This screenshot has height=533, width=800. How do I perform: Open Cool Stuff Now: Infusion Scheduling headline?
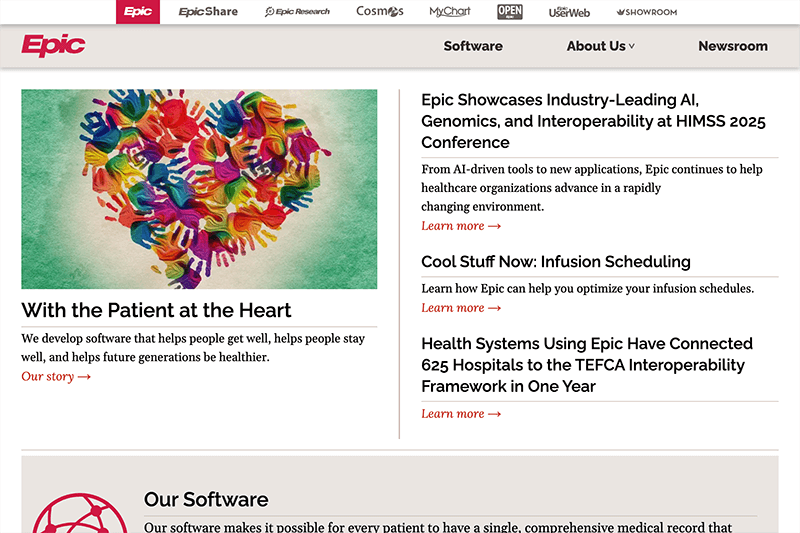coord(555,262)
